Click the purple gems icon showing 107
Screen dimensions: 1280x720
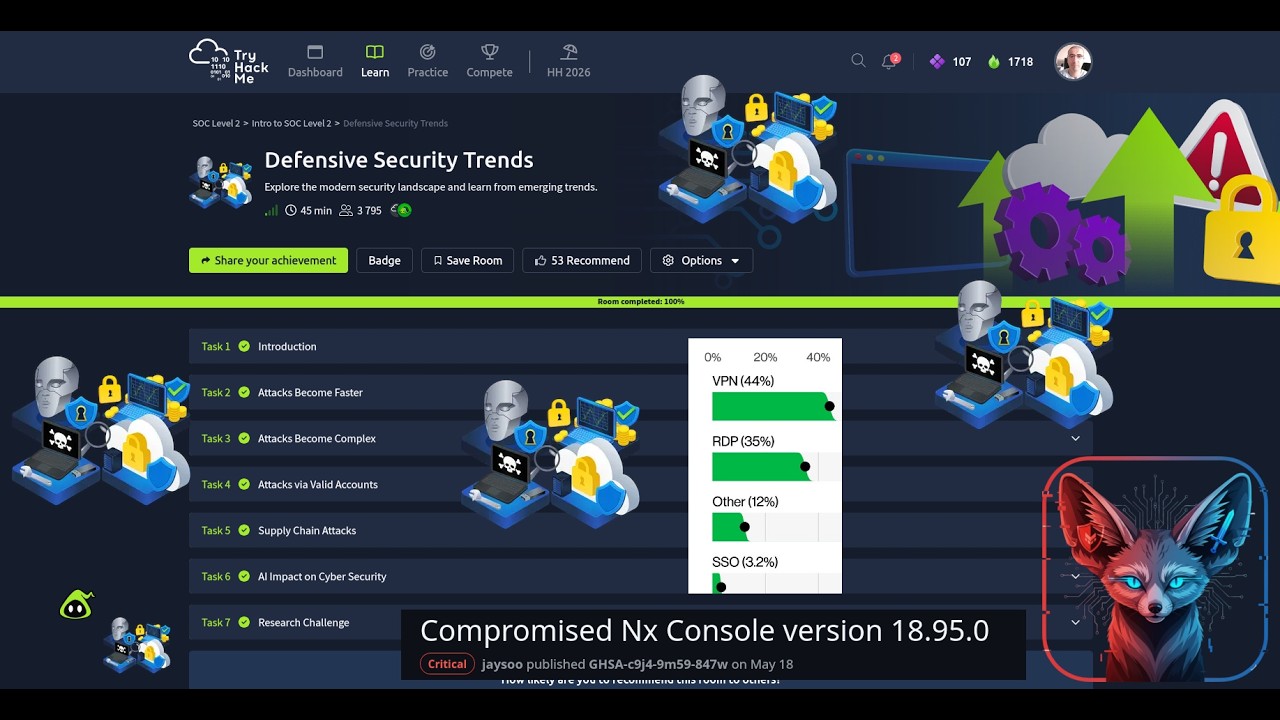point(937,61)
